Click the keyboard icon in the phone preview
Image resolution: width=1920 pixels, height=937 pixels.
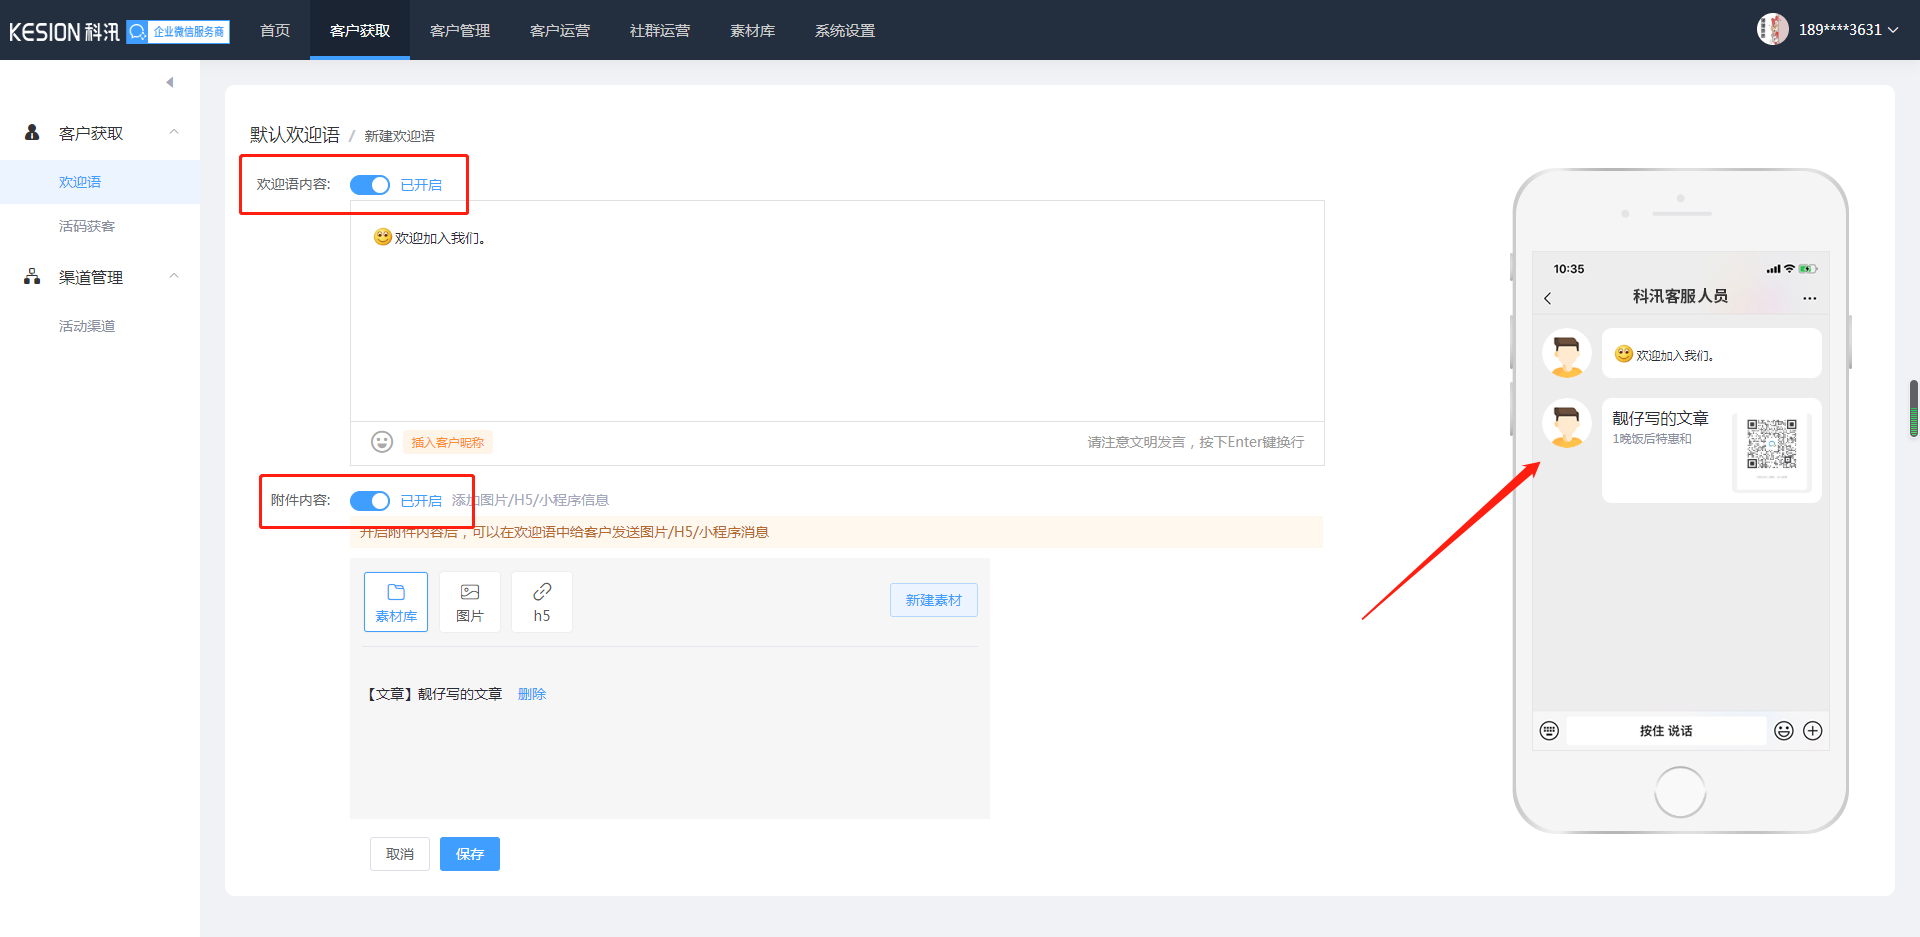pos(1549,731)
